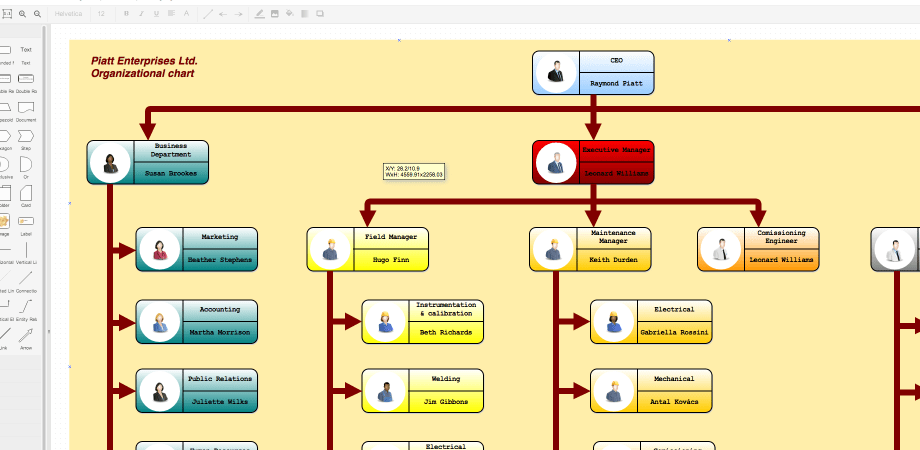Pick the Image shape in palette
920x450 pixels.
(4, 221)
